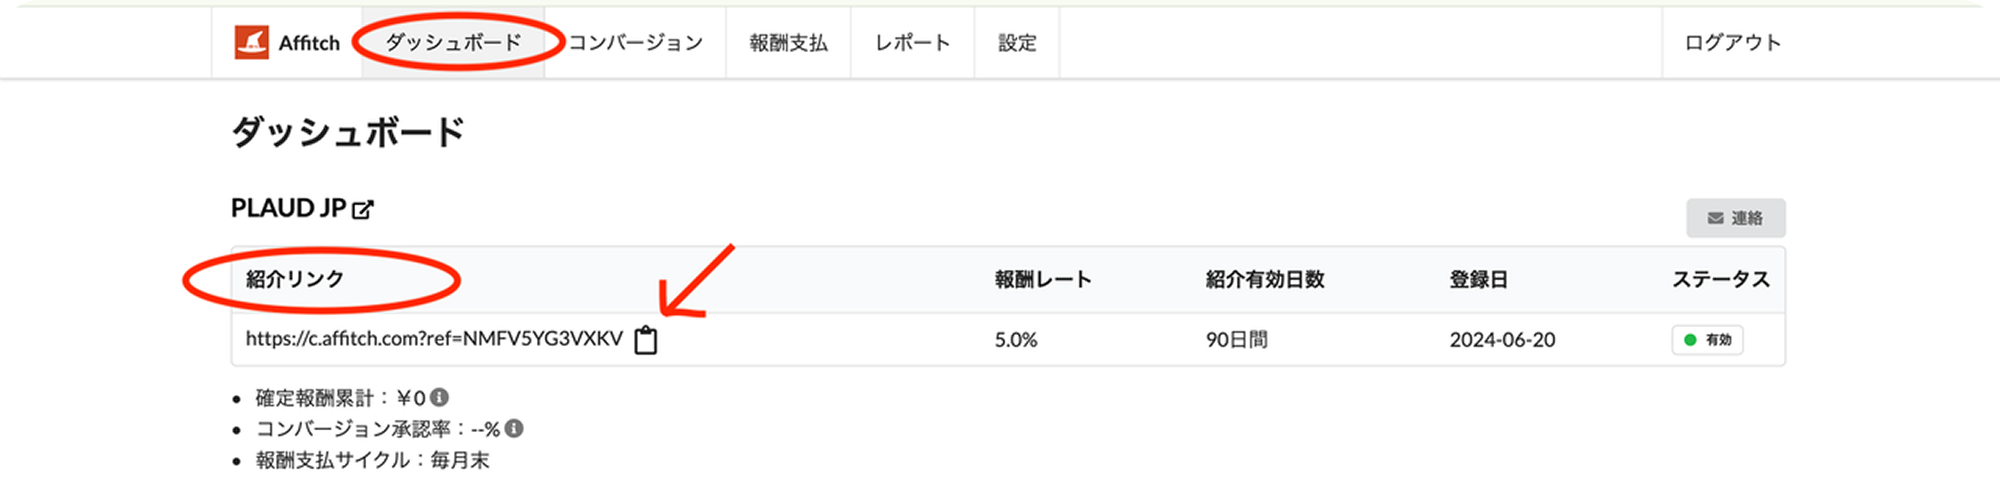Click the Affitch witch-hat logo icon
The width and height of the screenshot is (2000, 500).
coord(251,42)
